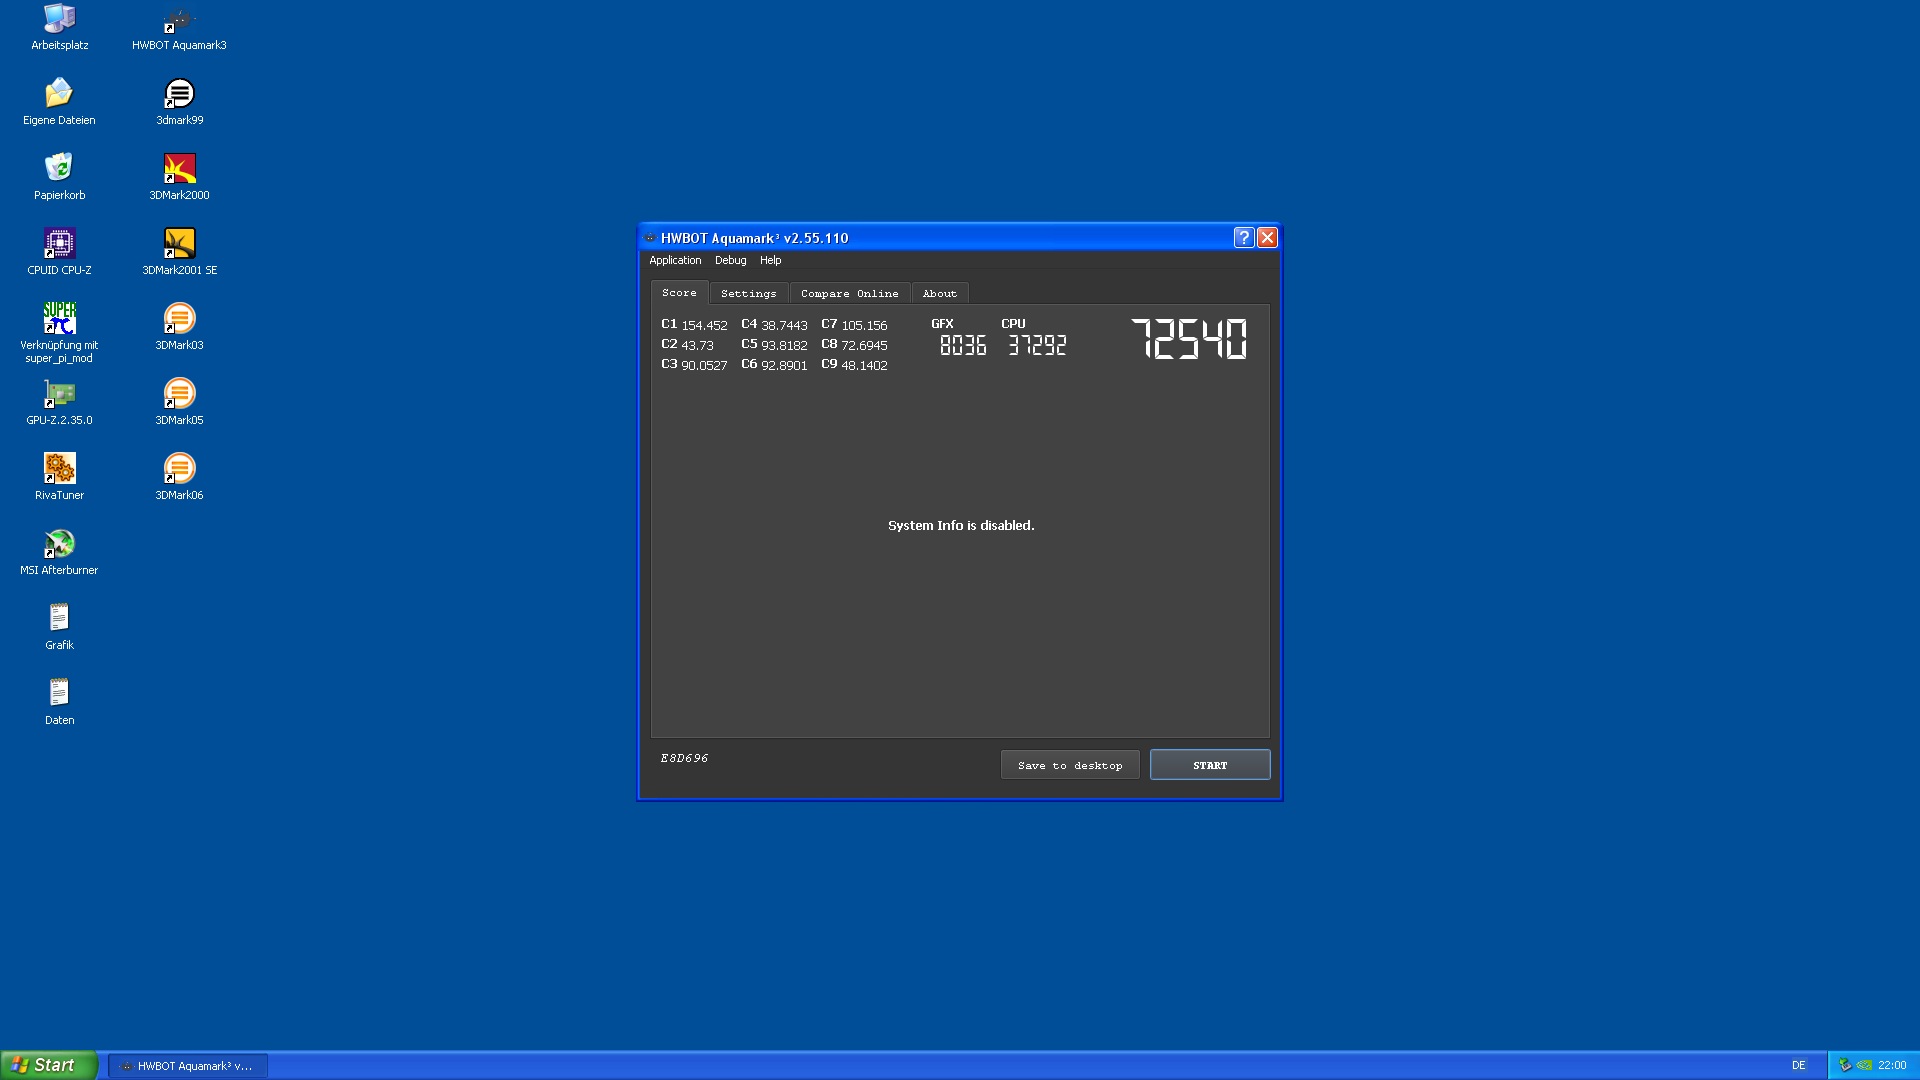Open the Arbeitsplatz desktop icon
The image size is (1920, 1080).
[59, 27]
